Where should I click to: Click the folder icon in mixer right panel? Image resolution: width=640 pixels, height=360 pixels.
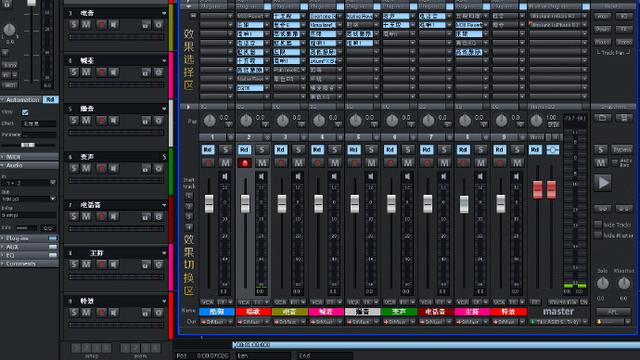point(602,118)
